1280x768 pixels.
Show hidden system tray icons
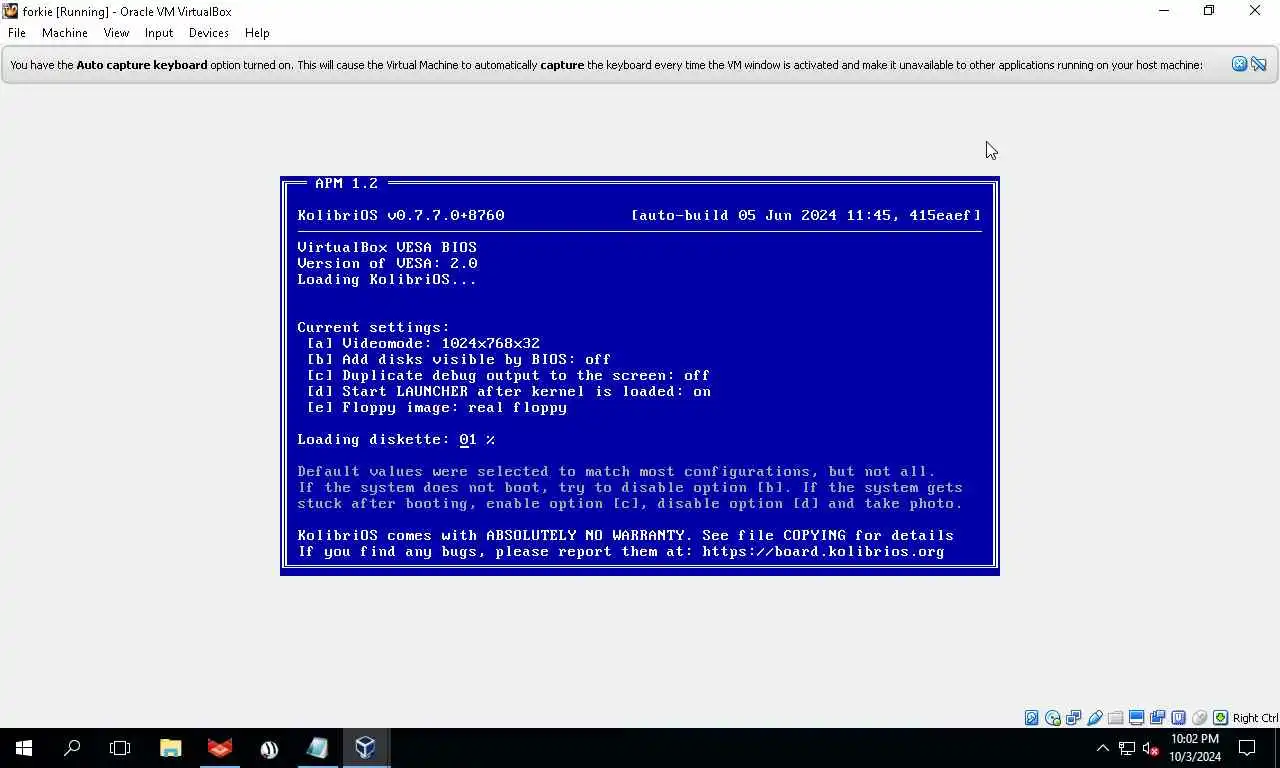[1103, 748]
